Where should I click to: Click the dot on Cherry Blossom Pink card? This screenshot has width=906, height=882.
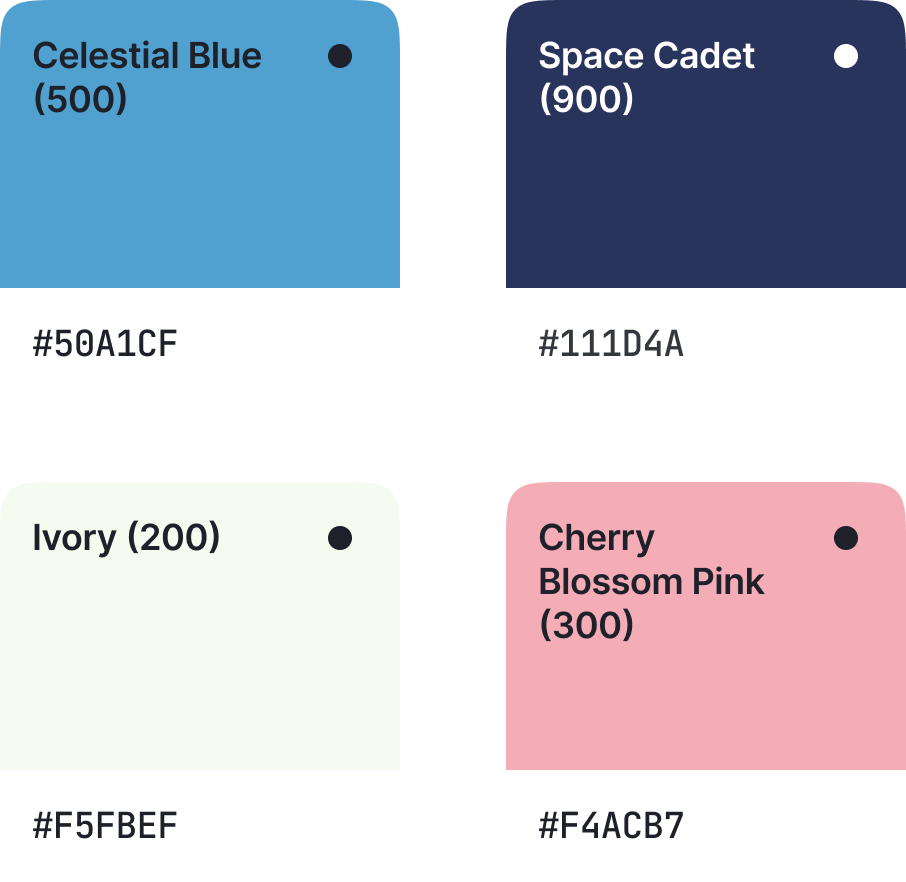[x=846, y=538]
